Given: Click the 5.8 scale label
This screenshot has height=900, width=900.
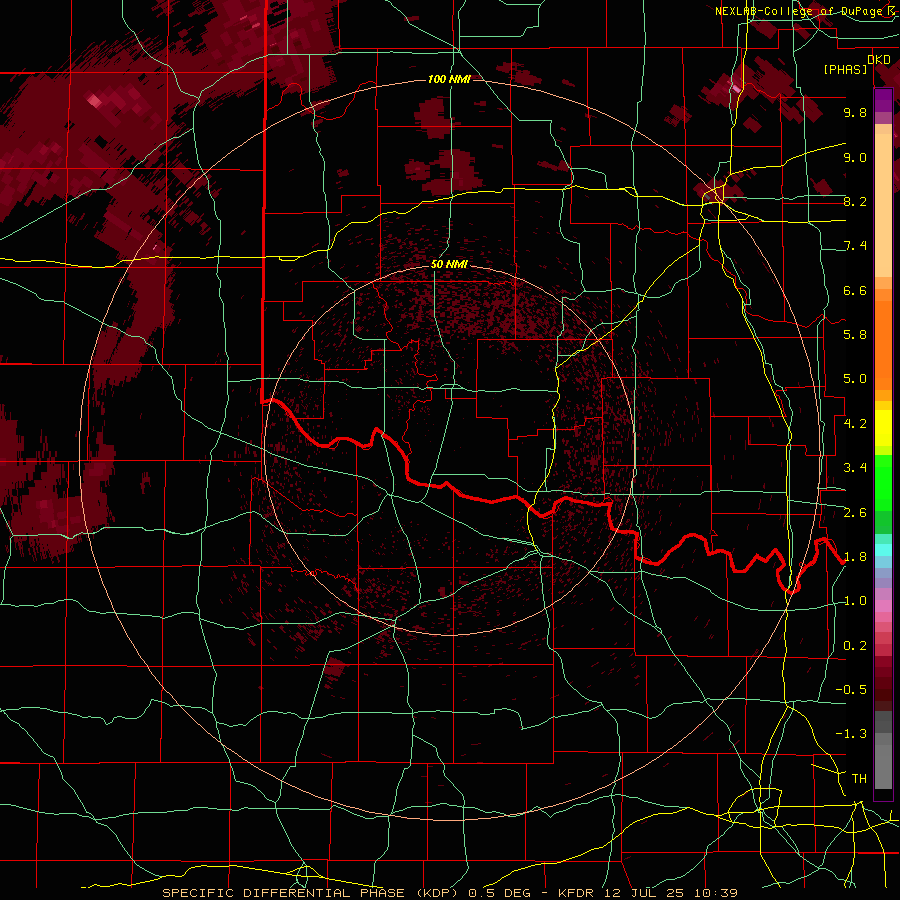Looking at the screenshot, I should (x=855, y=335).
